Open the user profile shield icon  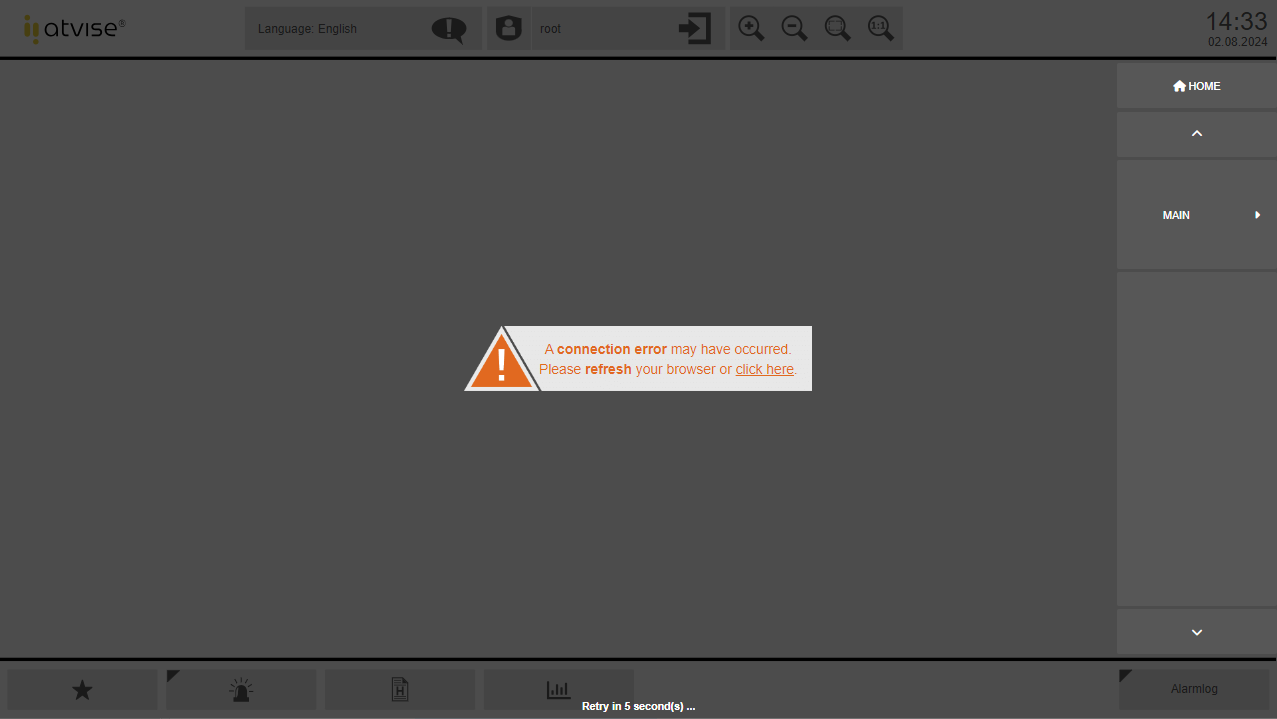click(x=509, y=28)
